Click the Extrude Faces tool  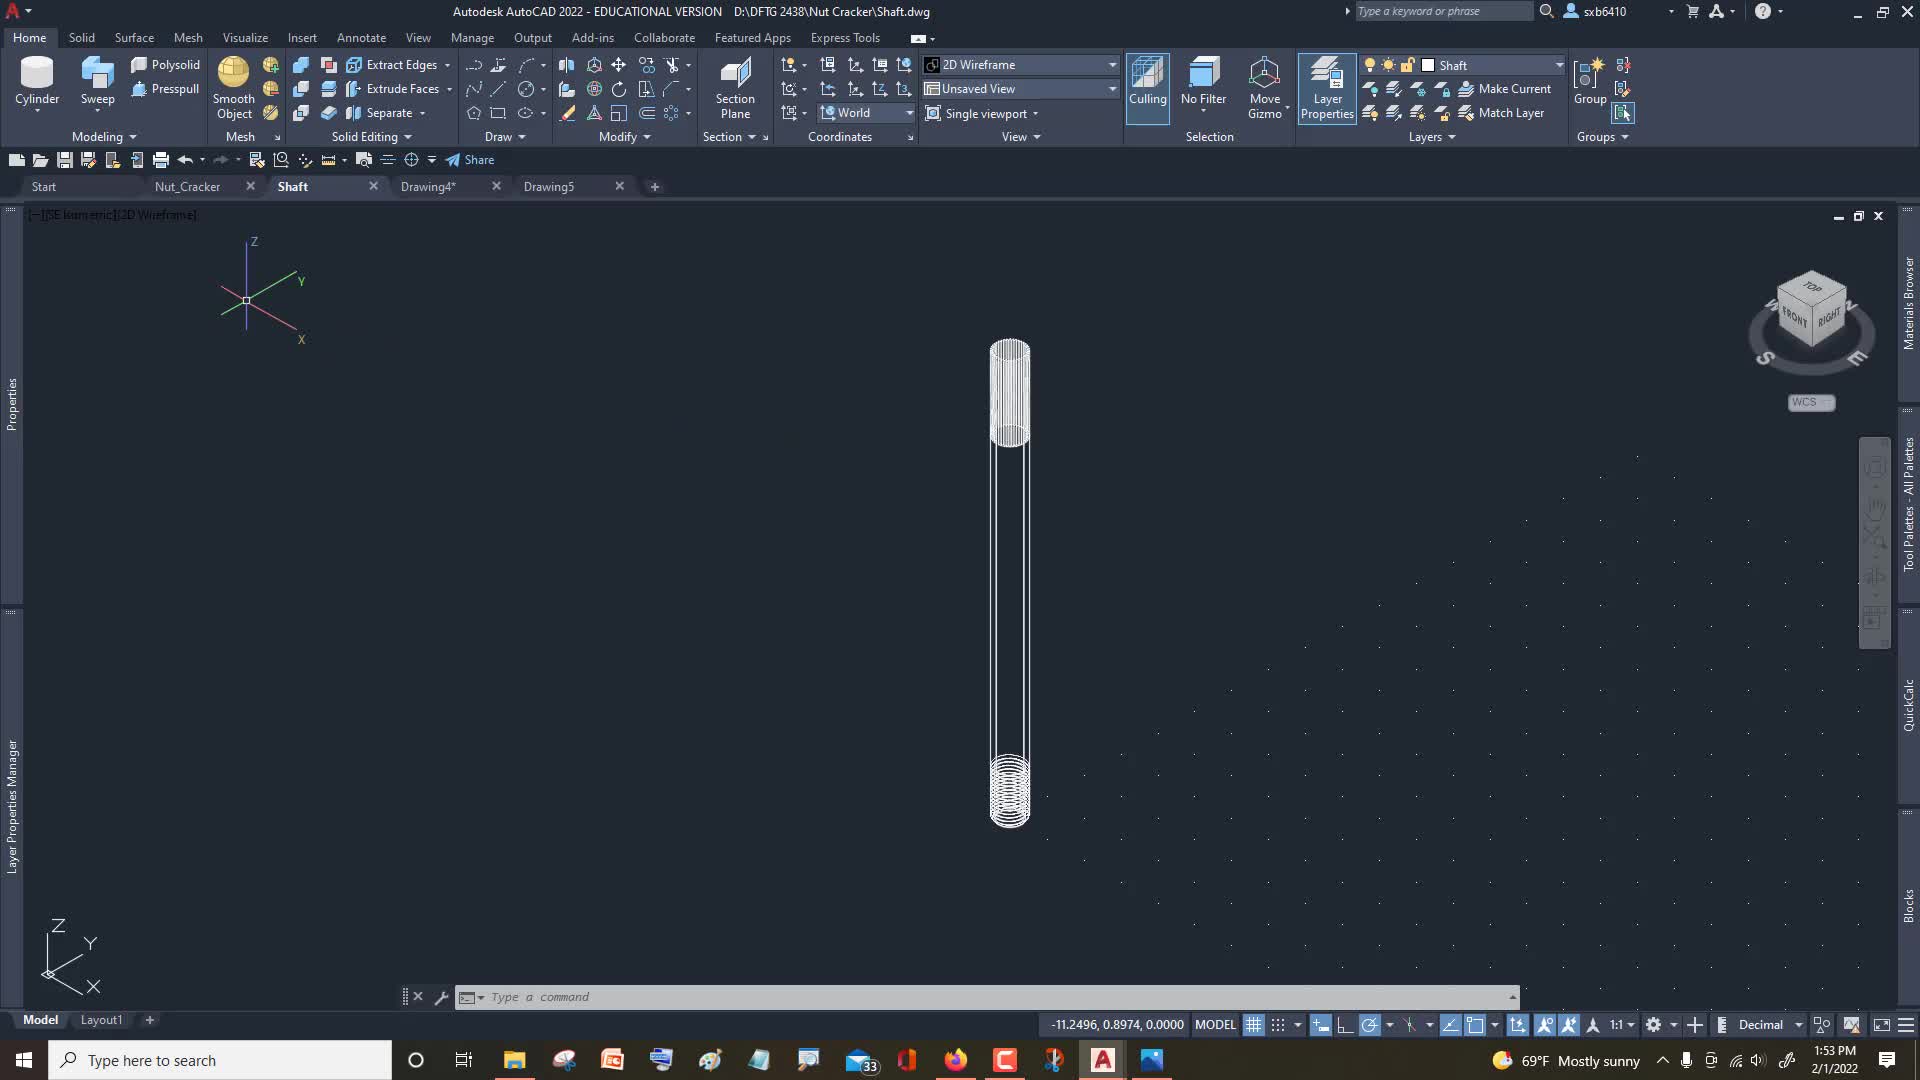point(394,89)
